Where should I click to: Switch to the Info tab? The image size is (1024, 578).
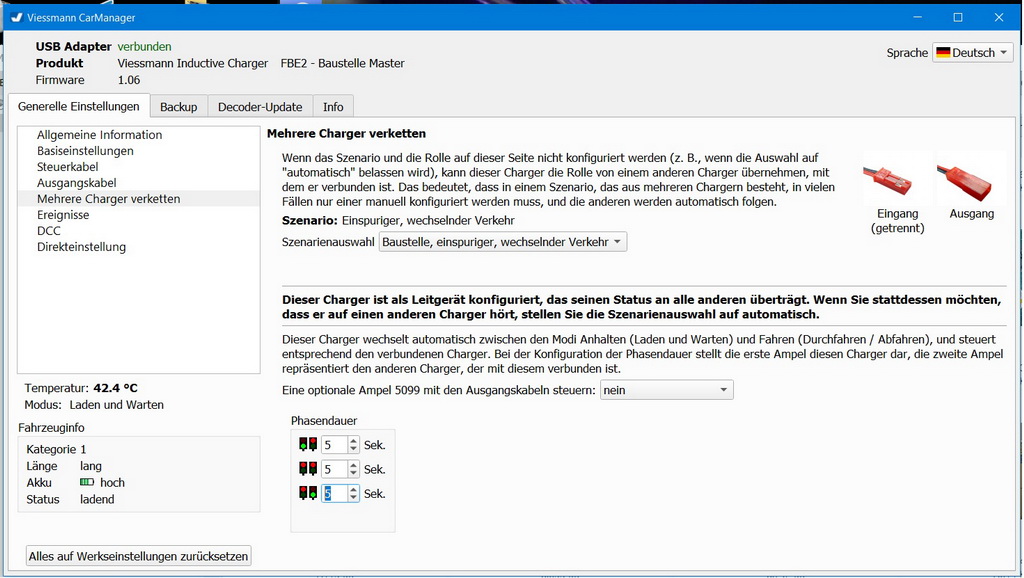pos(333,107)
